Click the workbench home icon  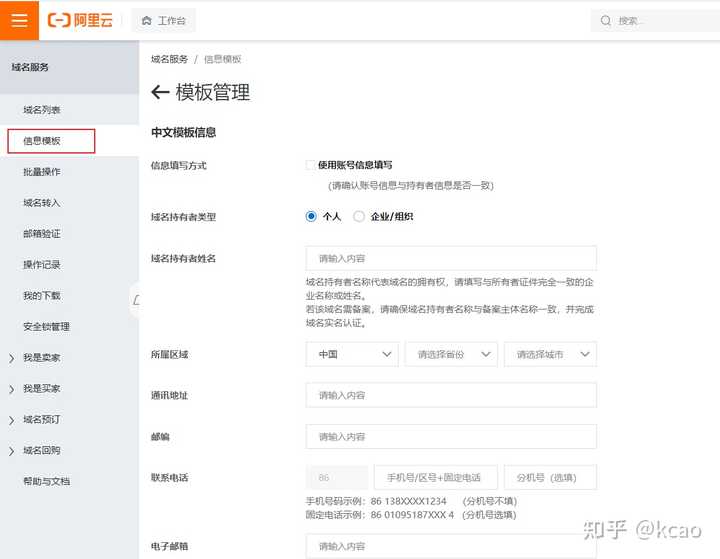click(146, 21)
